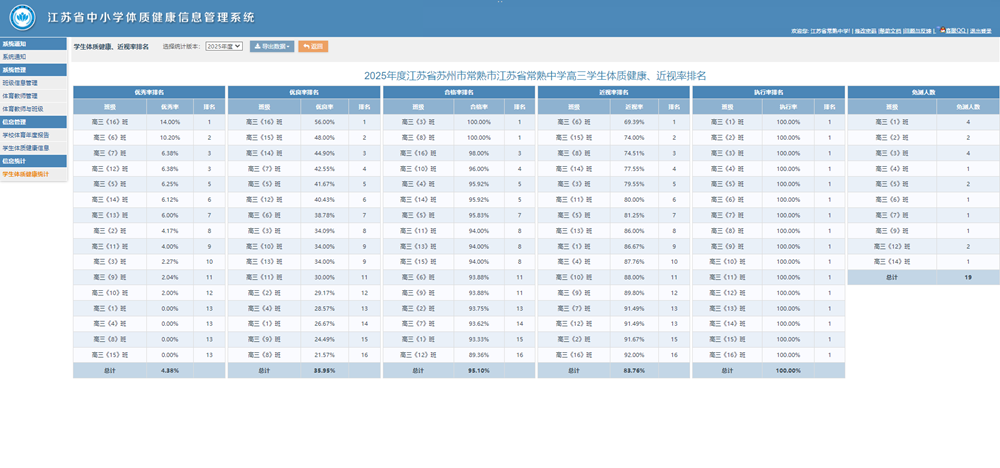Image resolution: width=1000 pixels, height=468 pixels.
Task: Select 体育教师管理 sidebar item
Action: click(x=20, y=96)
